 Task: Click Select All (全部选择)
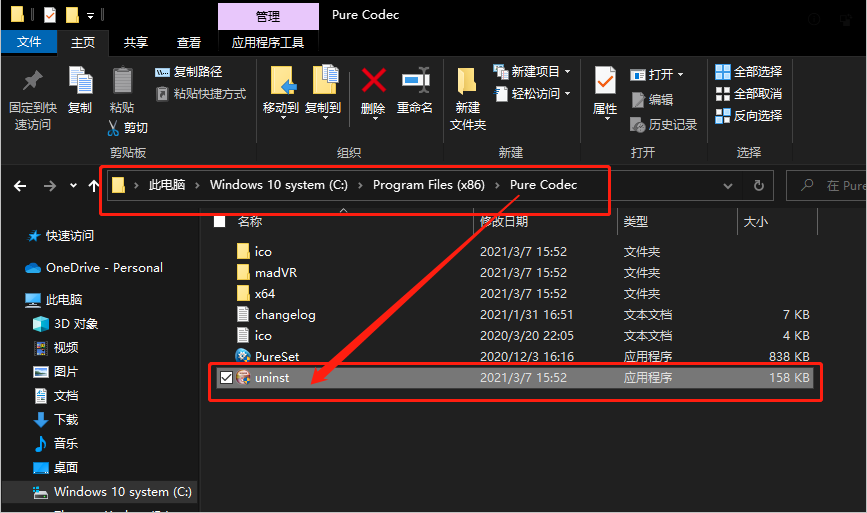(749, 72)
